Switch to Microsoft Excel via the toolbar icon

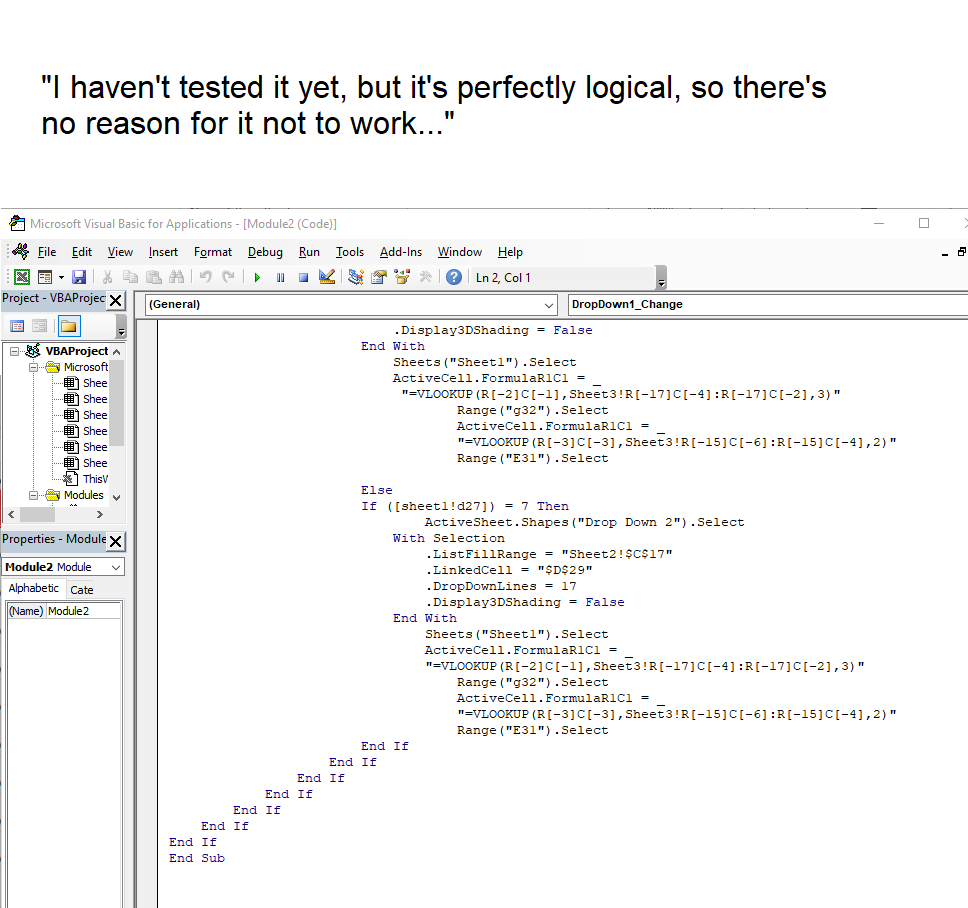tap(22, 277)
